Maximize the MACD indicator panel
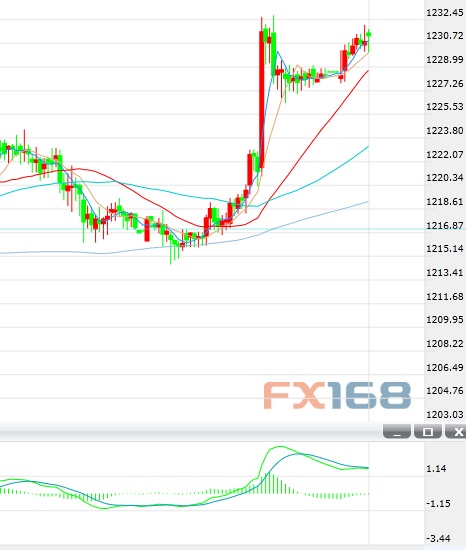 428,431
